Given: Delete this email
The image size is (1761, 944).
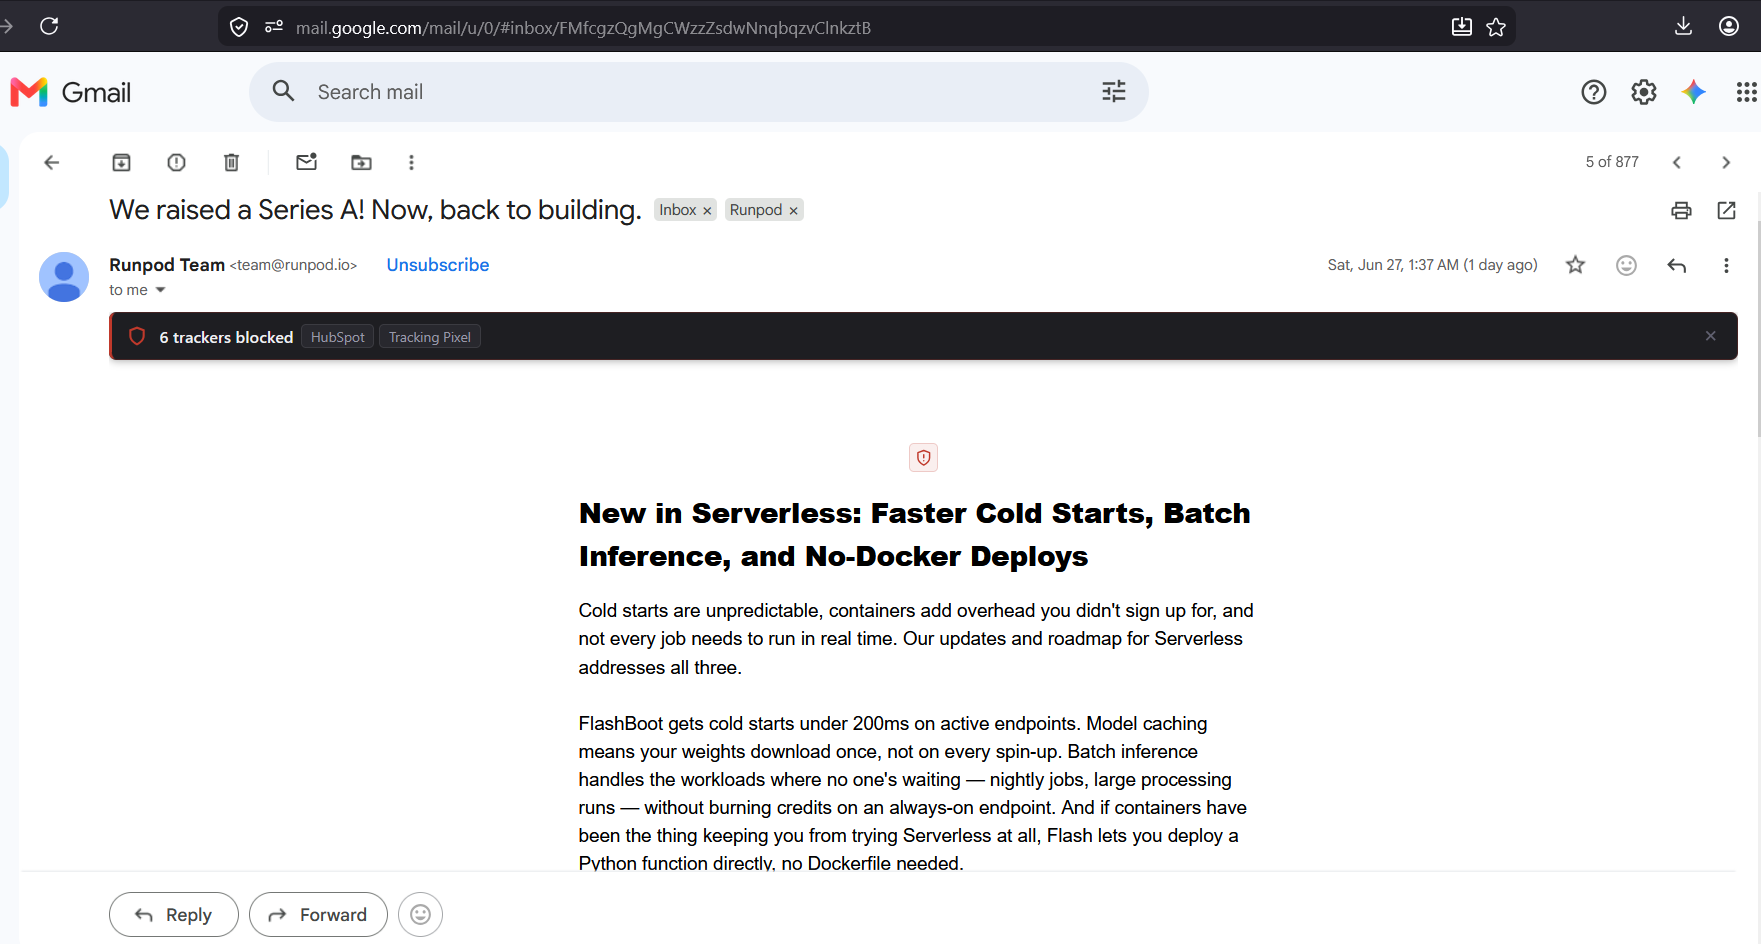Looking at the screenshot, I should [x=231, y=162].
